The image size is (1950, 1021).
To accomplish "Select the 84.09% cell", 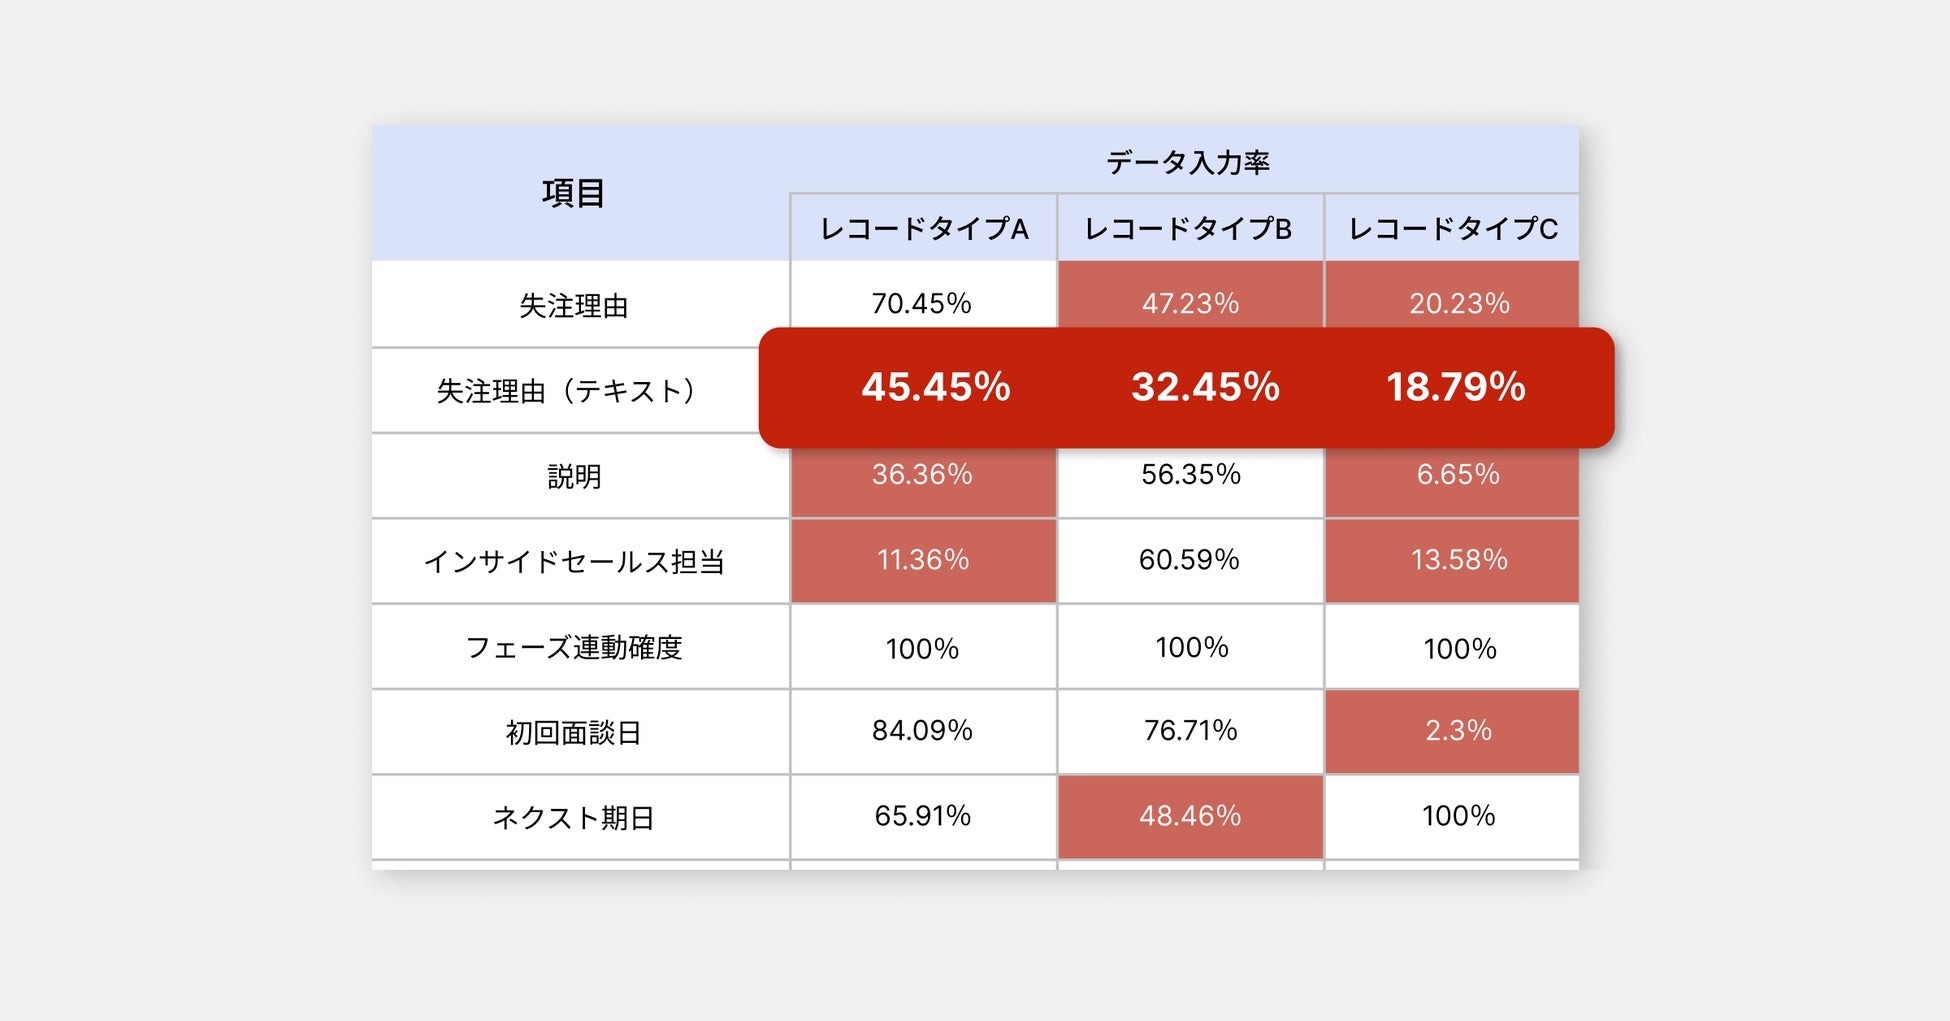I will pos(921,731).
